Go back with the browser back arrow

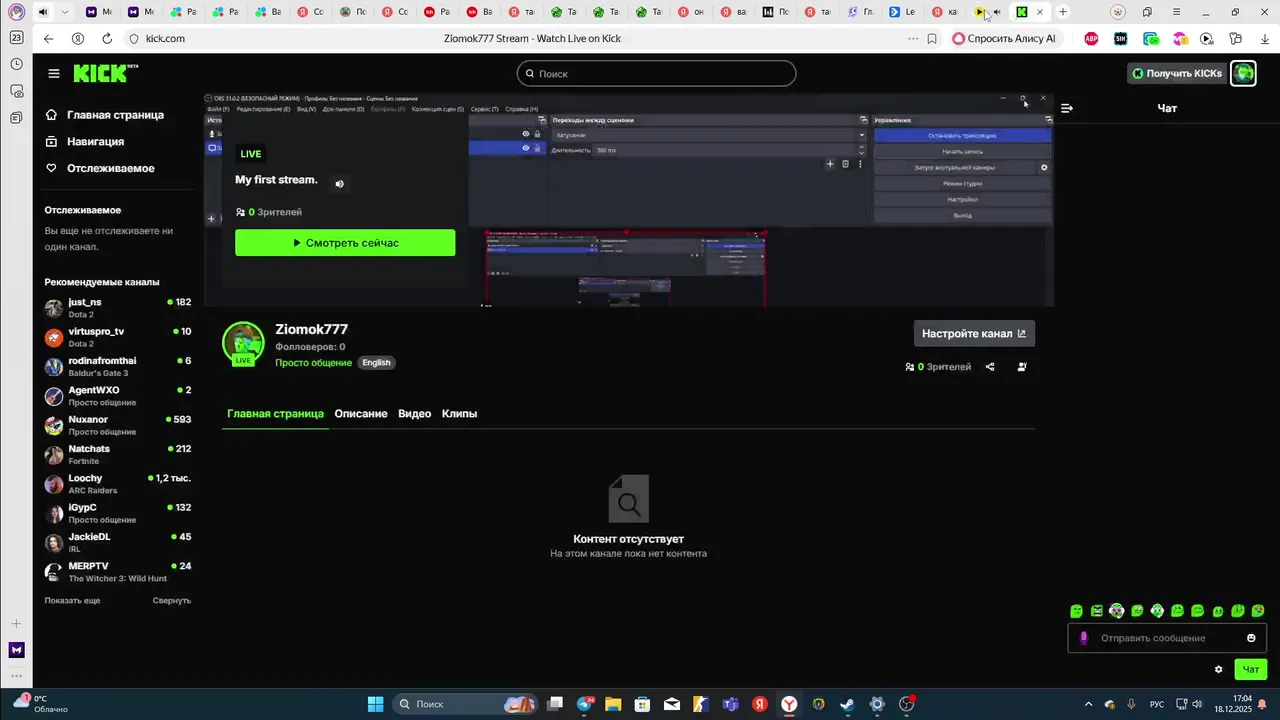click(x=49, y=39)
